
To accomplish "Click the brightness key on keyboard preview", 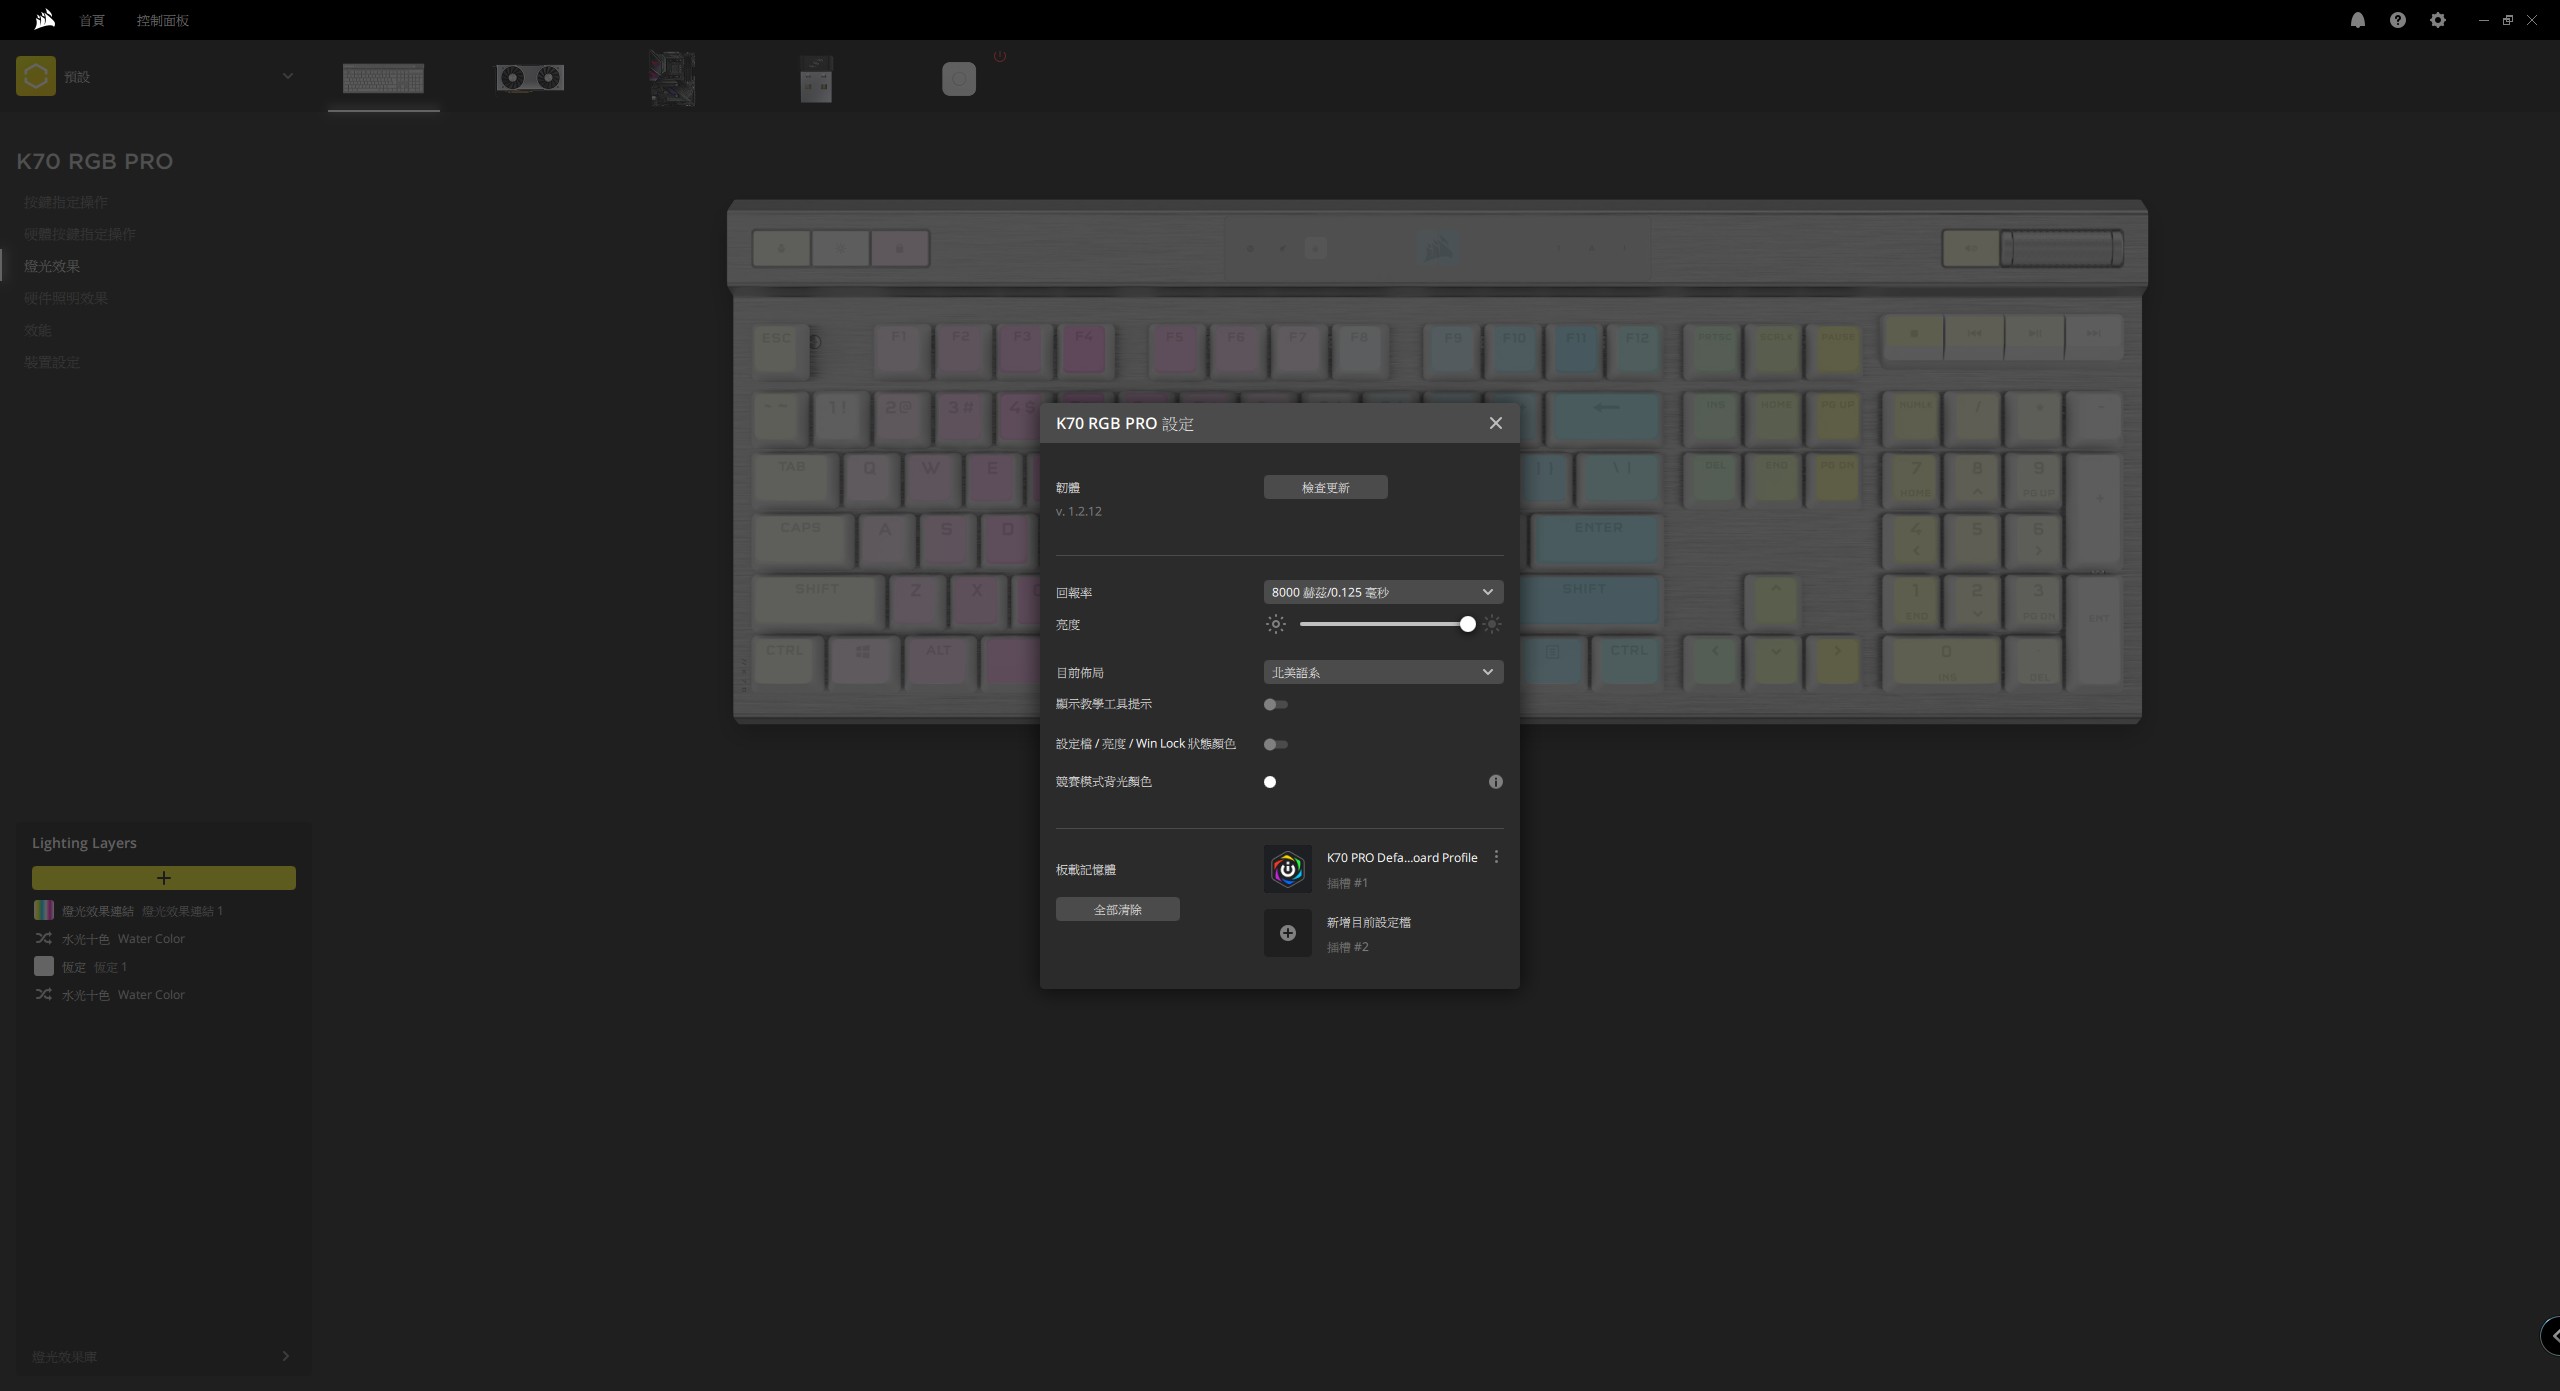I will pyautogui.click(x=840, y=248).
